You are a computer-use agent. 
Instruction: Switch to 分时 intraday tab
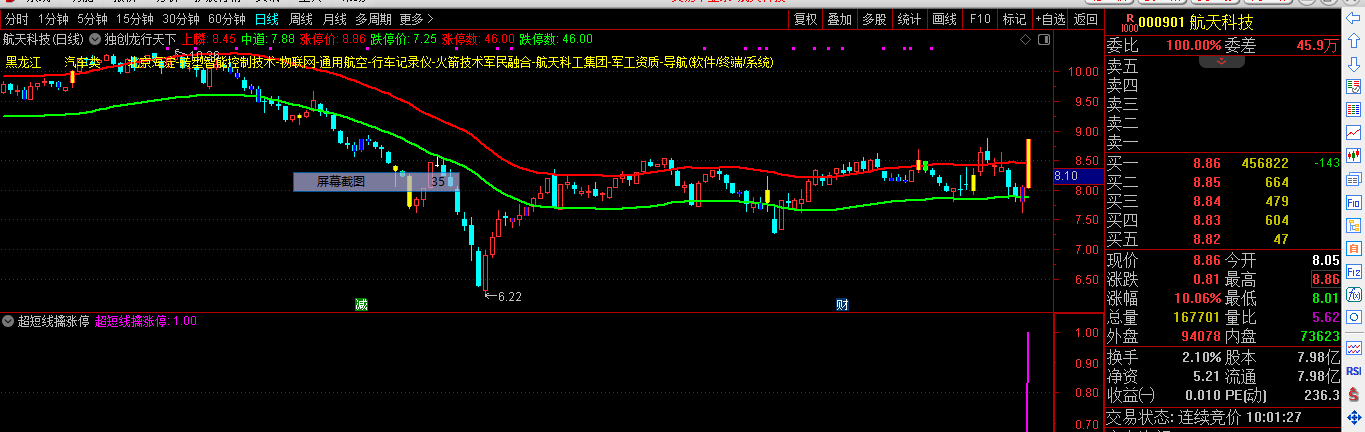pos(16,19)
